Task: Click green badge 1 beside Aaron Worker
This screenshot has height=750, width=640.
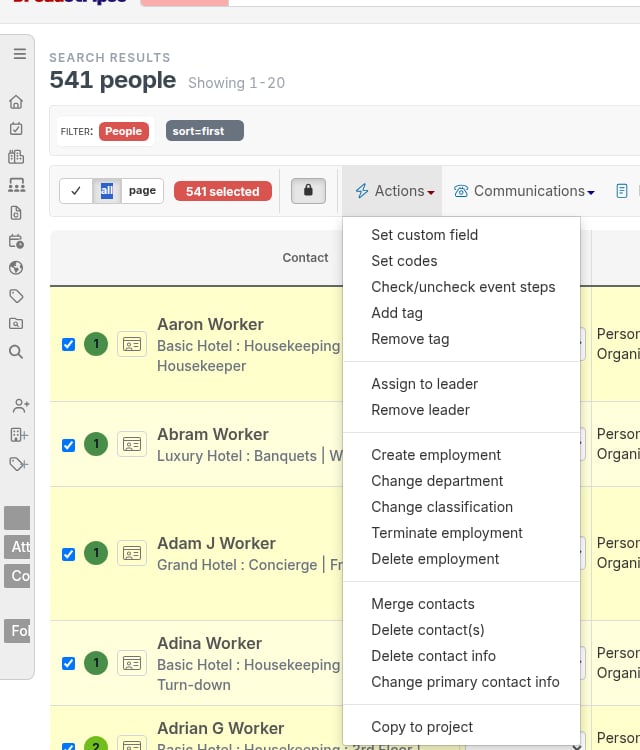Action: [96, 344]
